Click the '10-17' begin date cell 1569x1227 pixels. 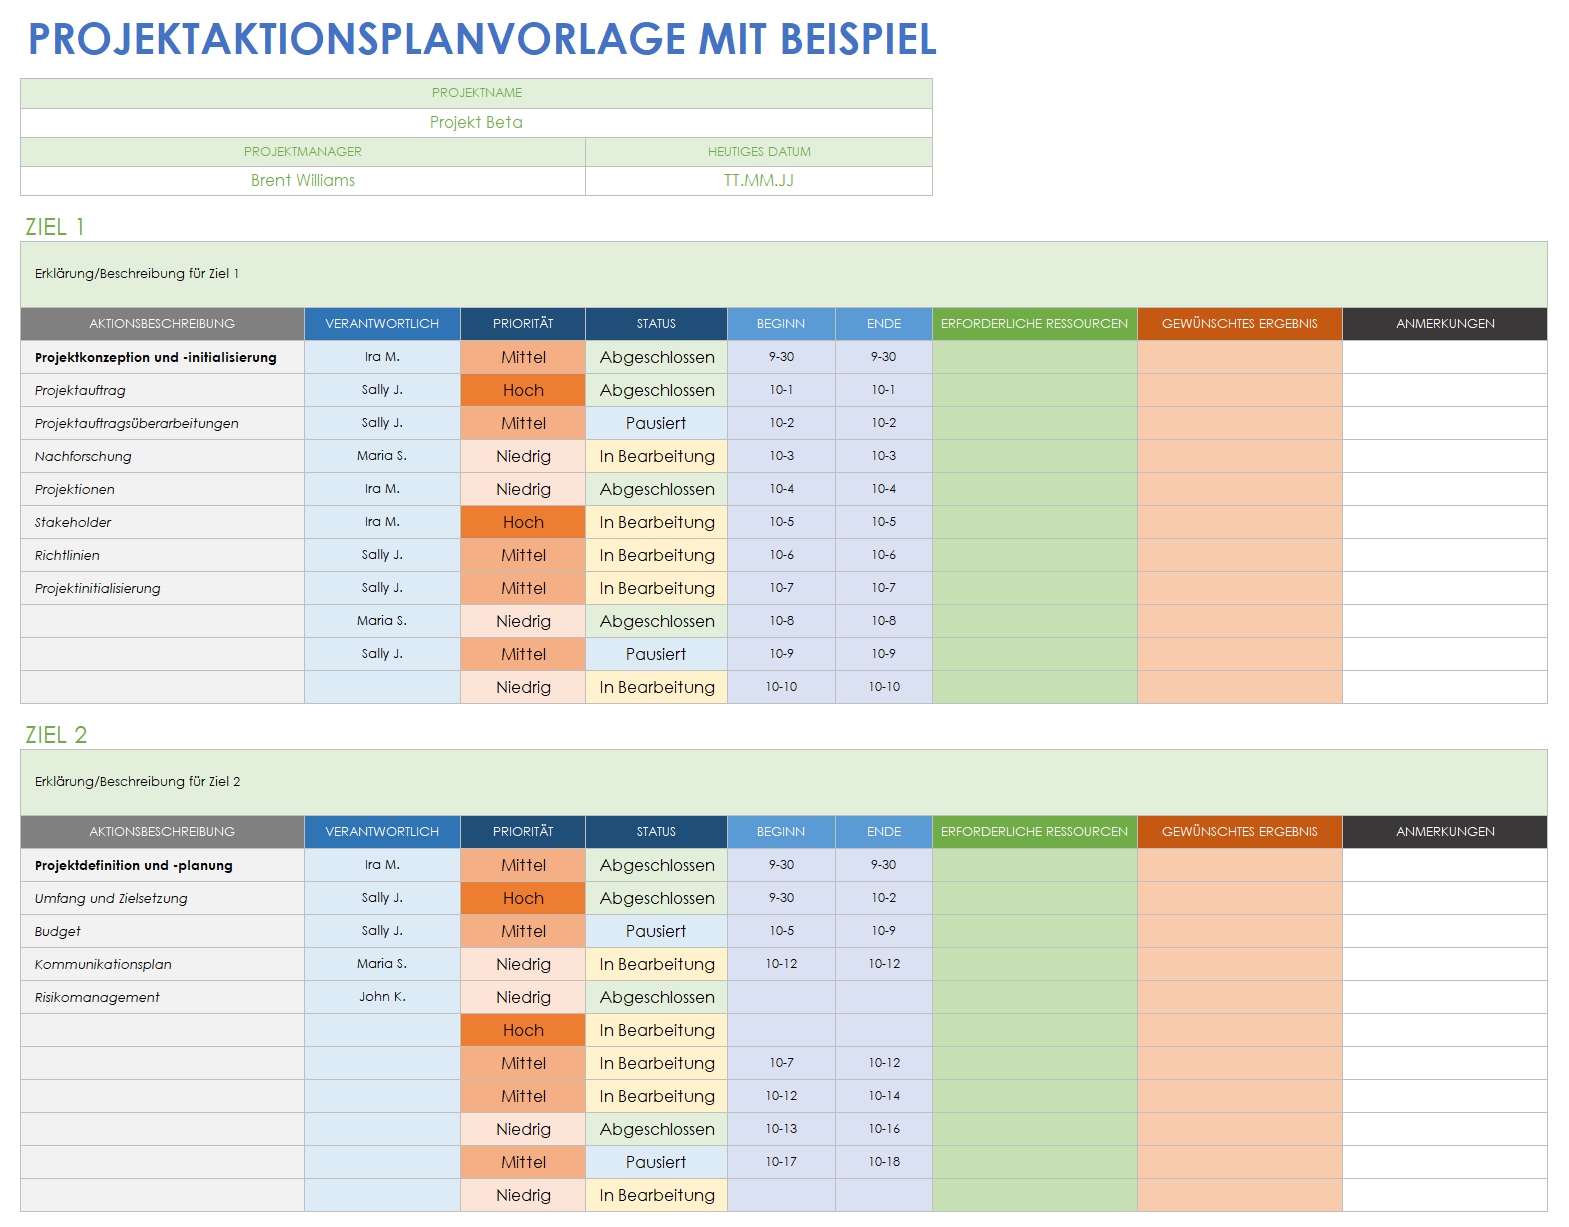[781, 1162]
